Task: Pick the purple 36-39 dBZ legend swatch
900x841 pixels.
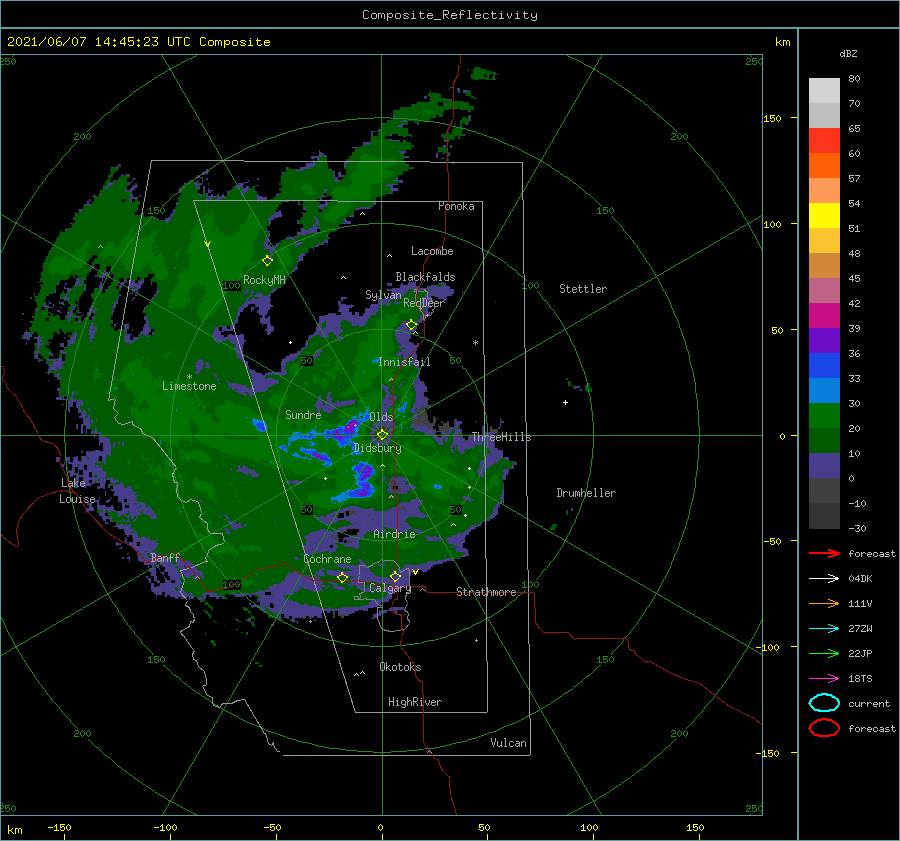Action: point(824,340)
